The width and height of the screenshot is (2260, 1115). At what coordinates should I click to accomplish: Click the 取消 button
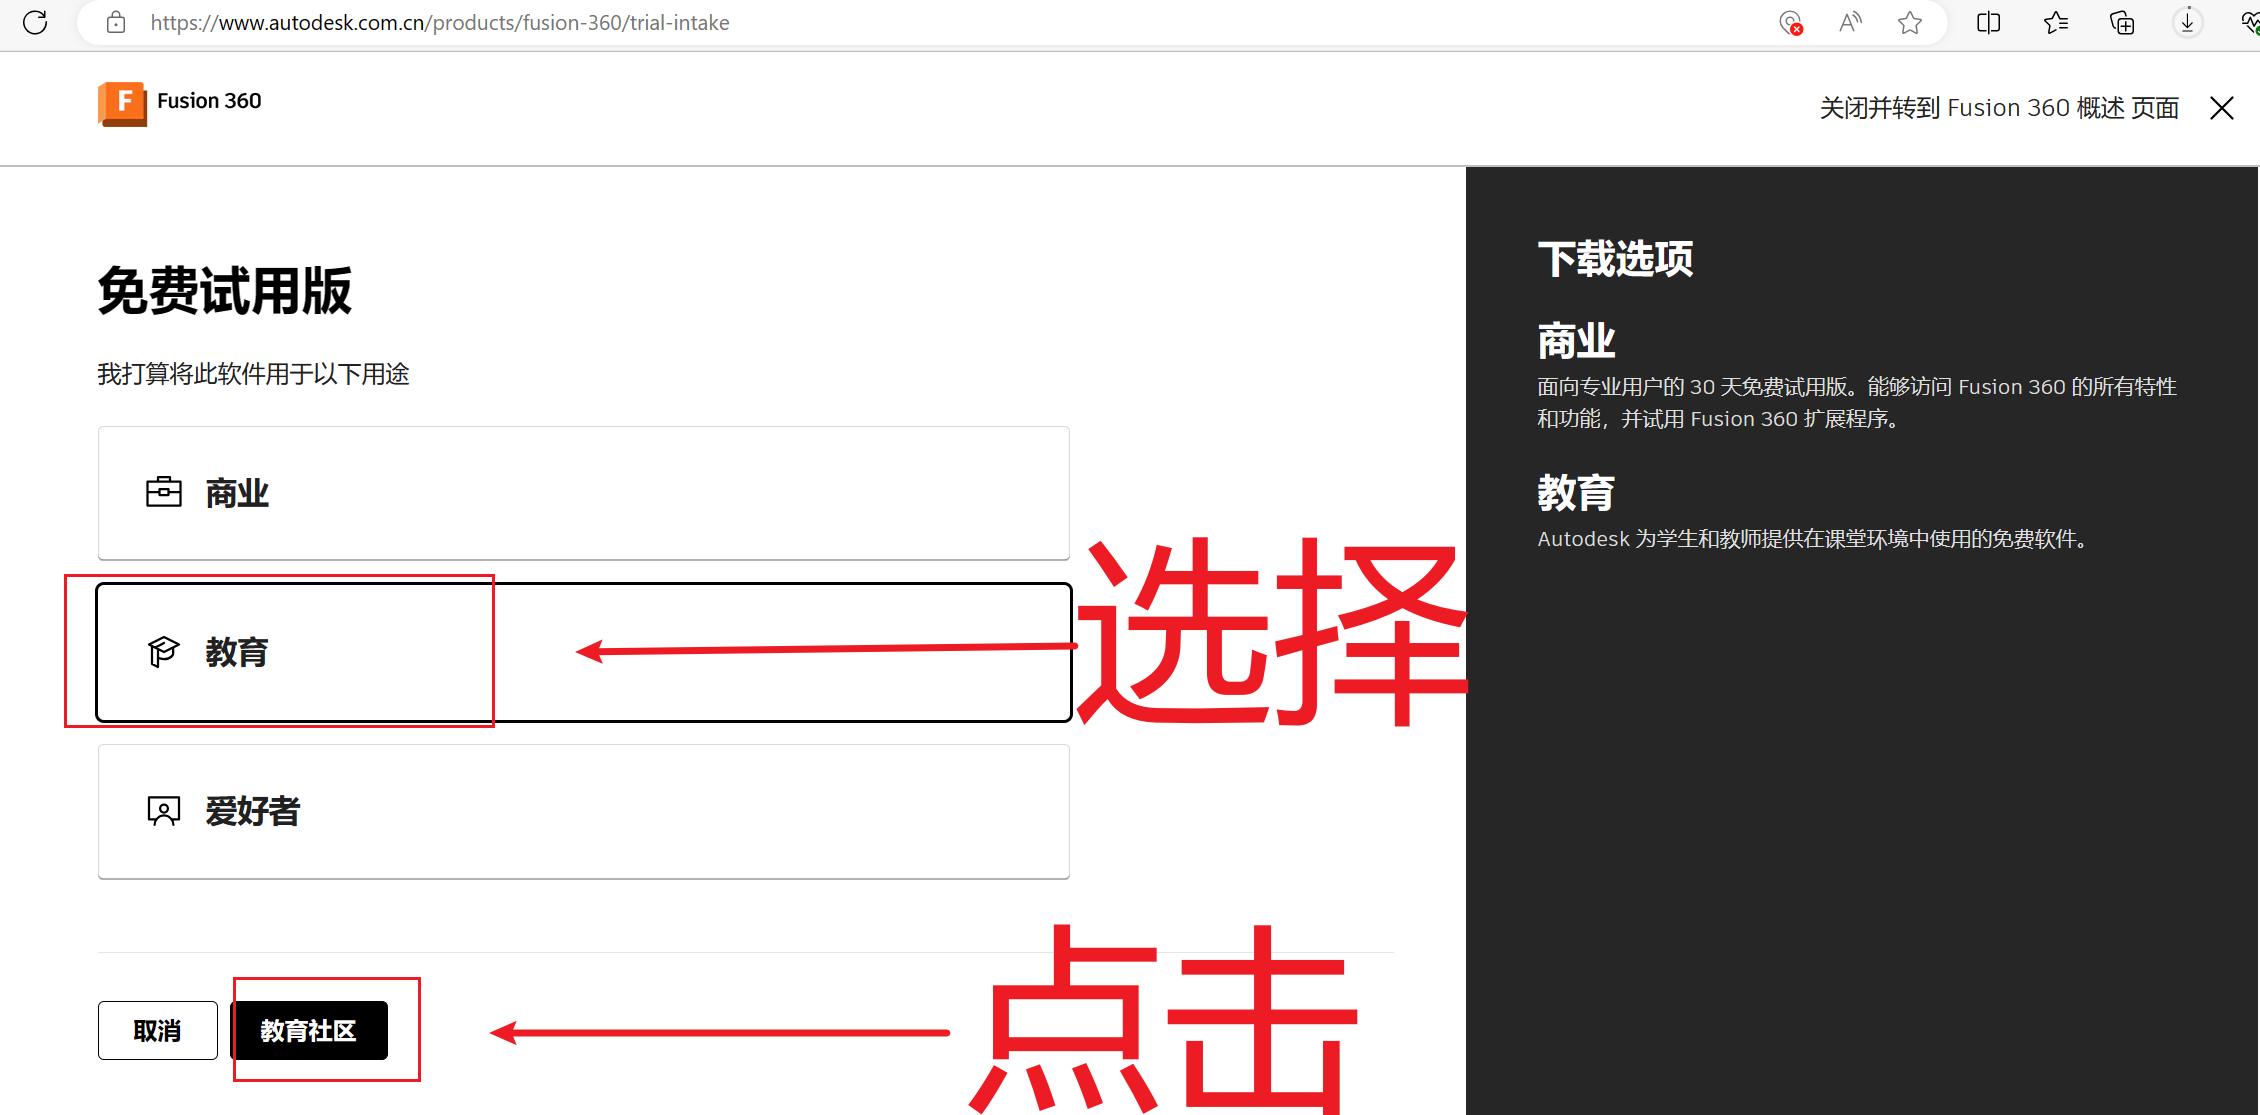tap(158, 1030)
